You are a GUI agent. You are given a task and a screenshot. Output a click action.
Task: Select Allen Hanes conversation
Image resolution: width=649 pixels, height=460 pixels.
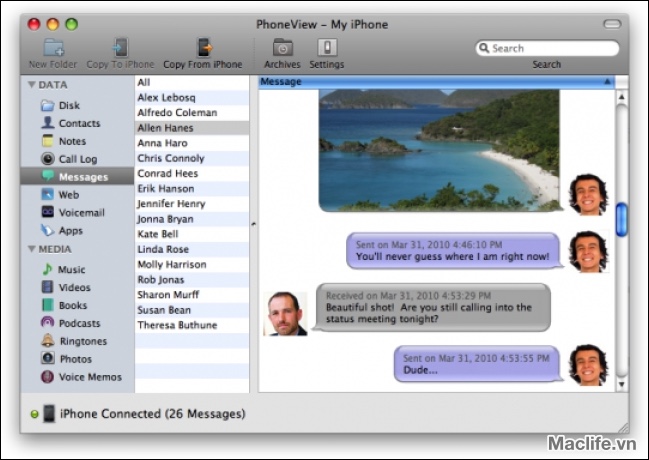pos(192,128)
